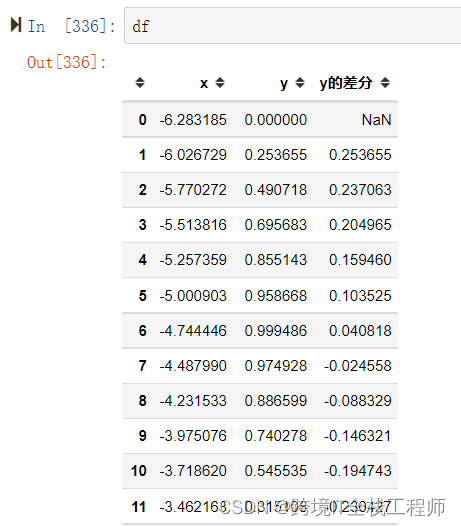Select x value -3.718620

pyautogui.click(x=193, y=471)
